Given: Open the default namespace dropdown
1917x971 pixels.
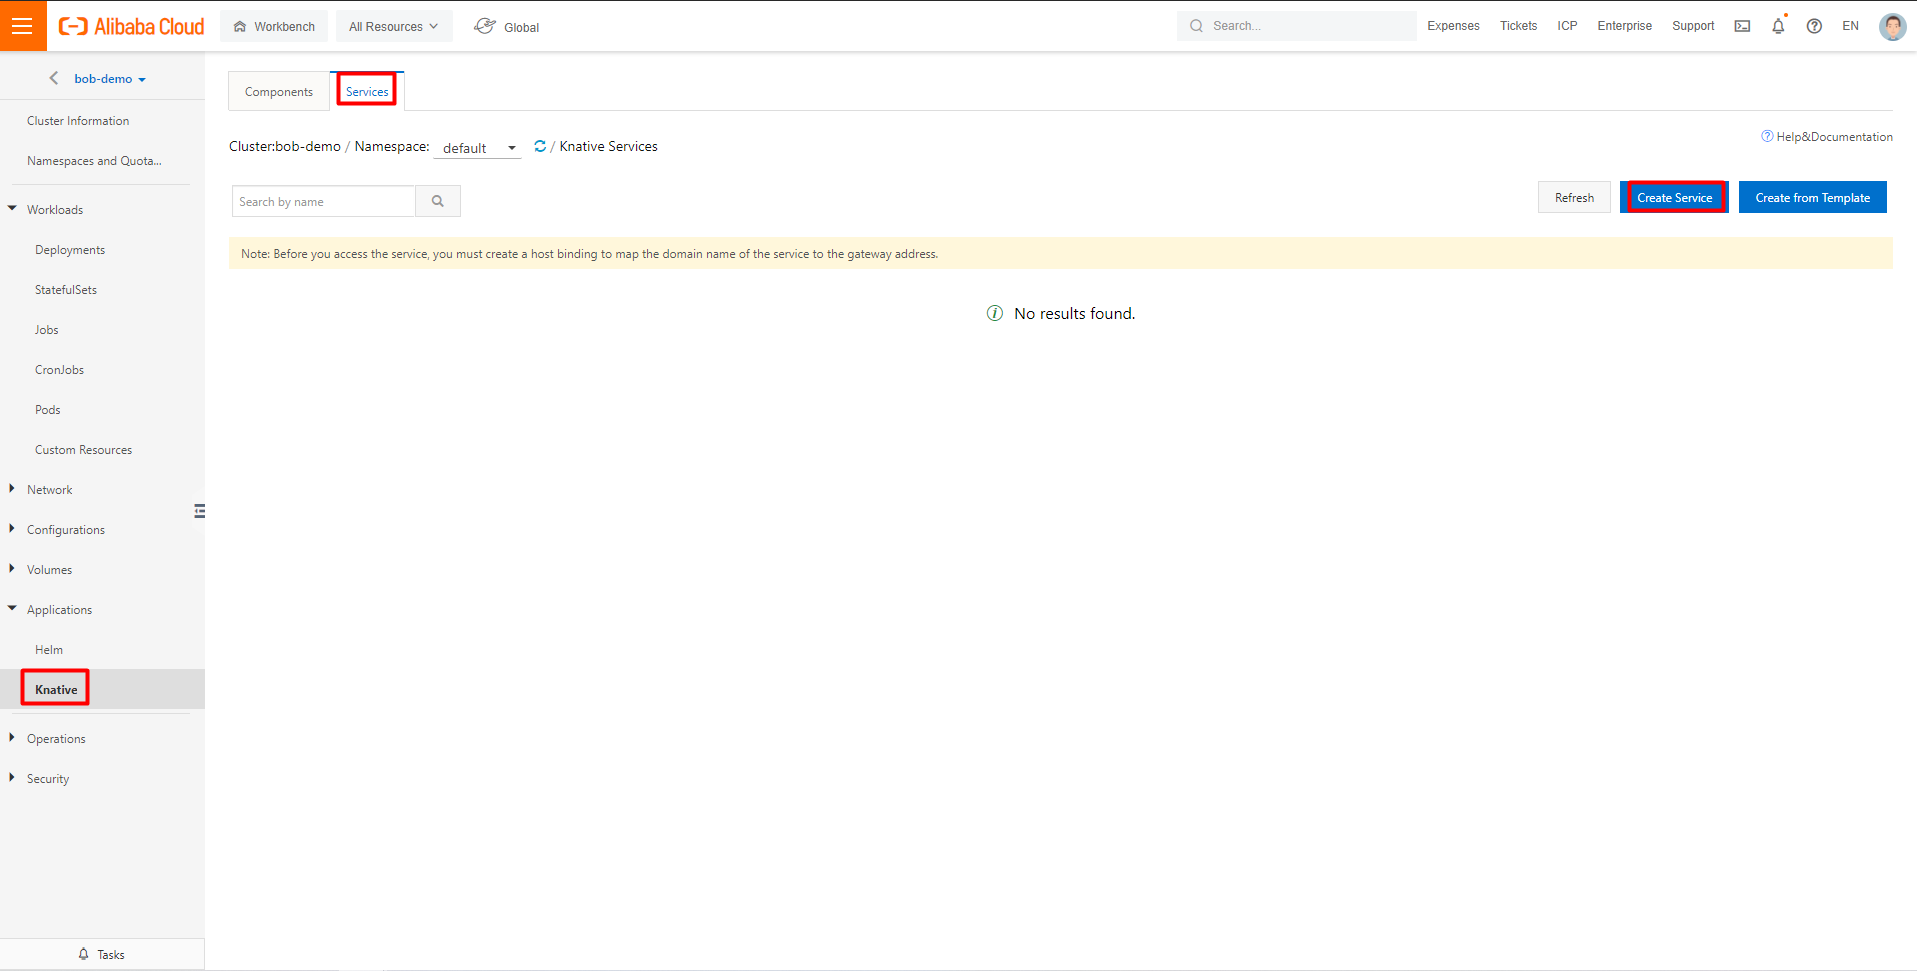Looking at the screenshot, I should point(478,148).
